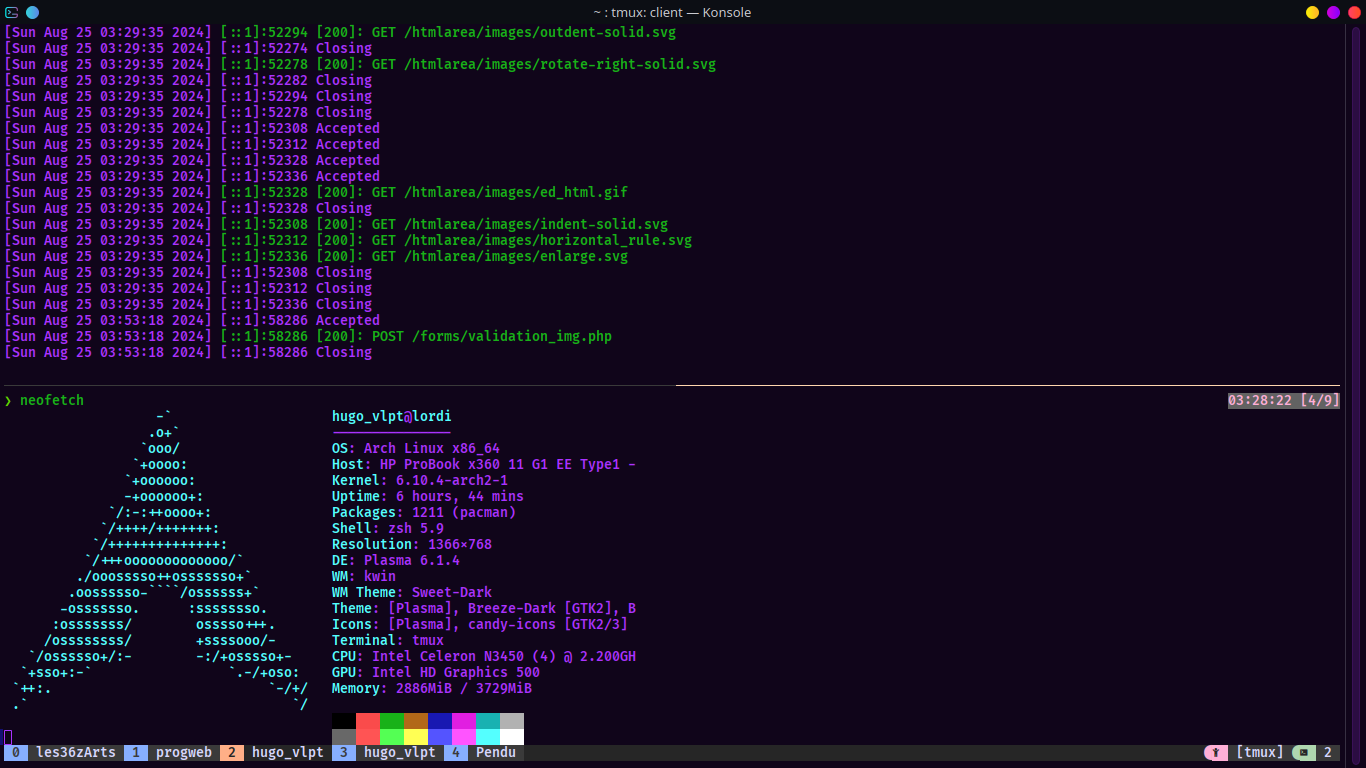The width and height of the screenshot is (1366, 768).
Task: Click the Shell: zsh 5.9 line
Action: tap(388, 528)
